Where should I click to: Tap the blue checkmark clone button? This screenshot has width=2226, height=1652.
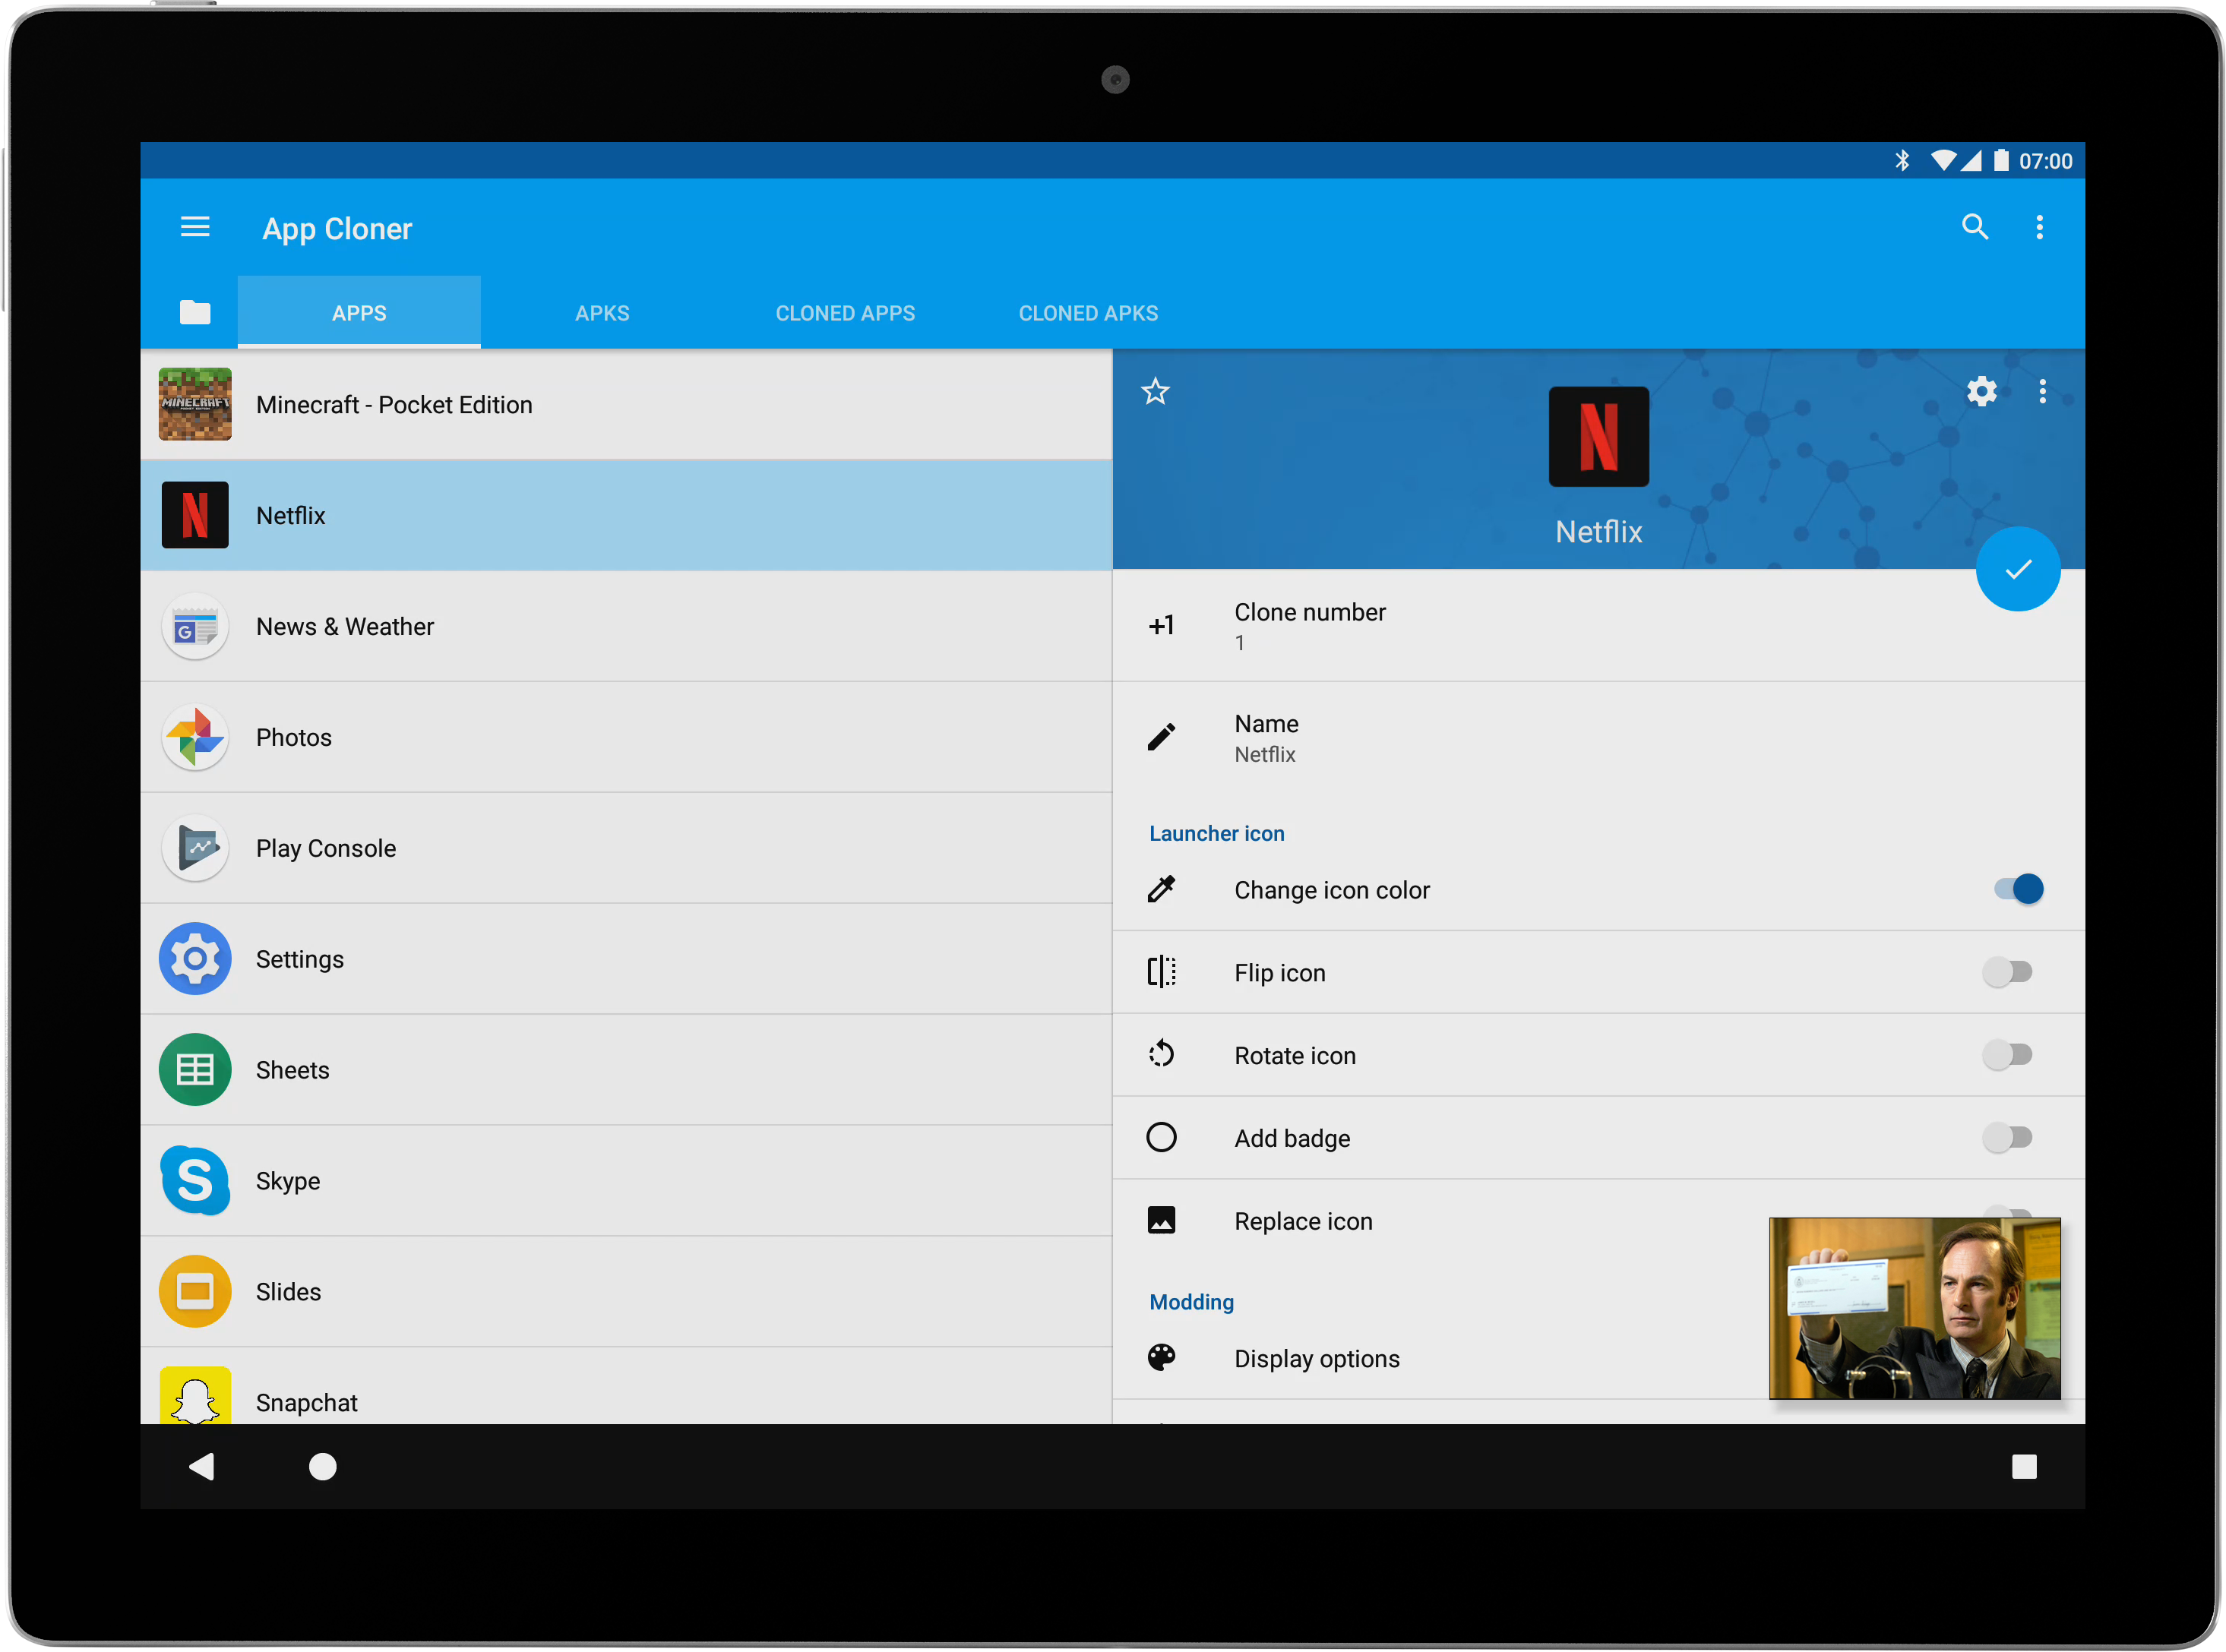[2017, 569]
